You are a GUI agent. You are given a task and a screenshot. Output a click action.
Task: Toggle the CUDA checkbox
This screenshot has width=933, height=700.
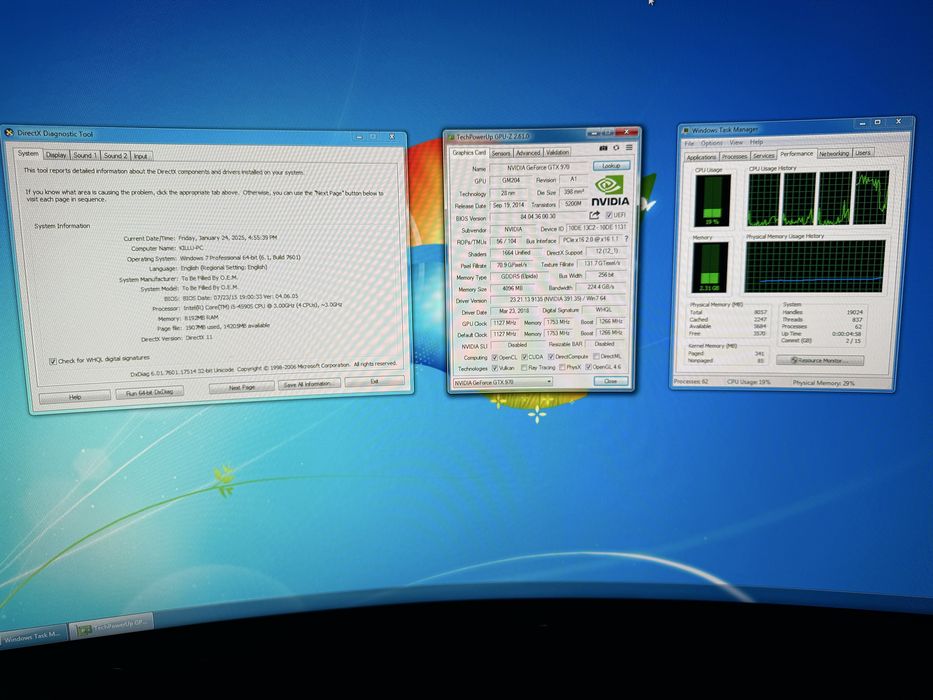coord(524,357)
